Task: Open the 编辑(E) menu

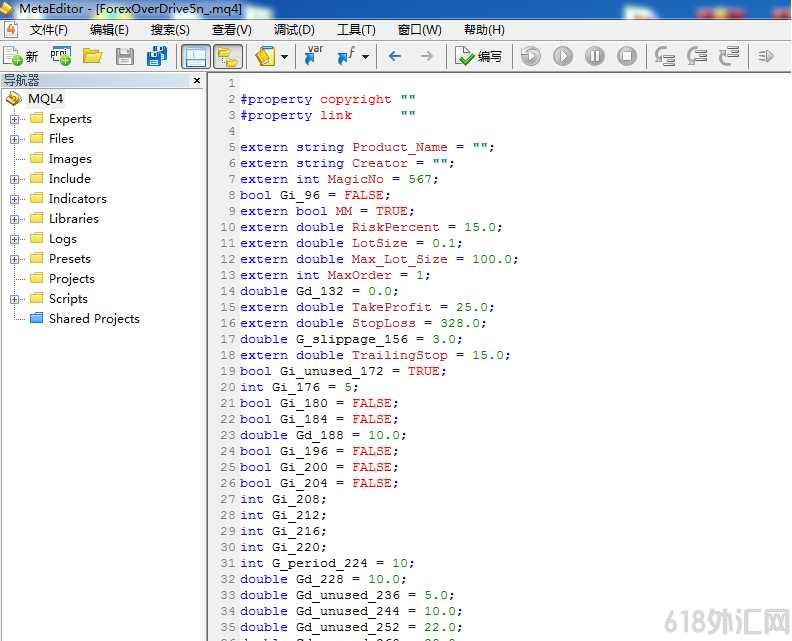Action: coord(109,30)
